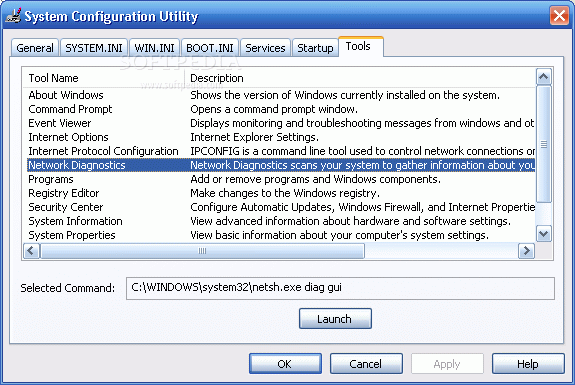Launch the selected tool

click(335, 319)
